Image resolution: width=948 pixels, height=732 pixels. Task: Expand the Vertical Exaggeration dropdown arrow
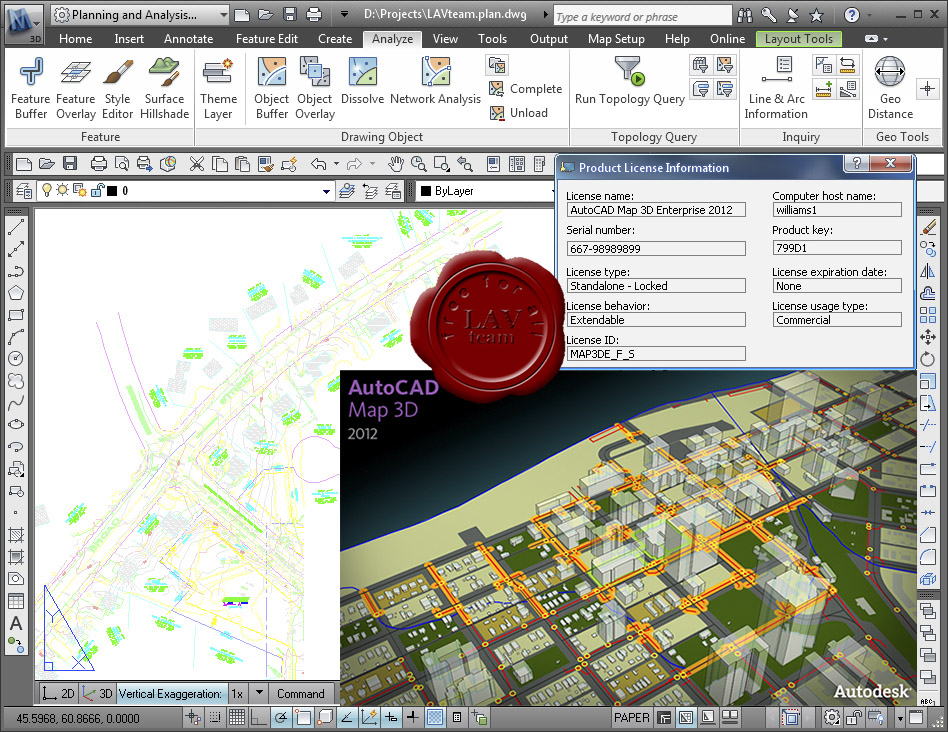click(x=259, y=693)
